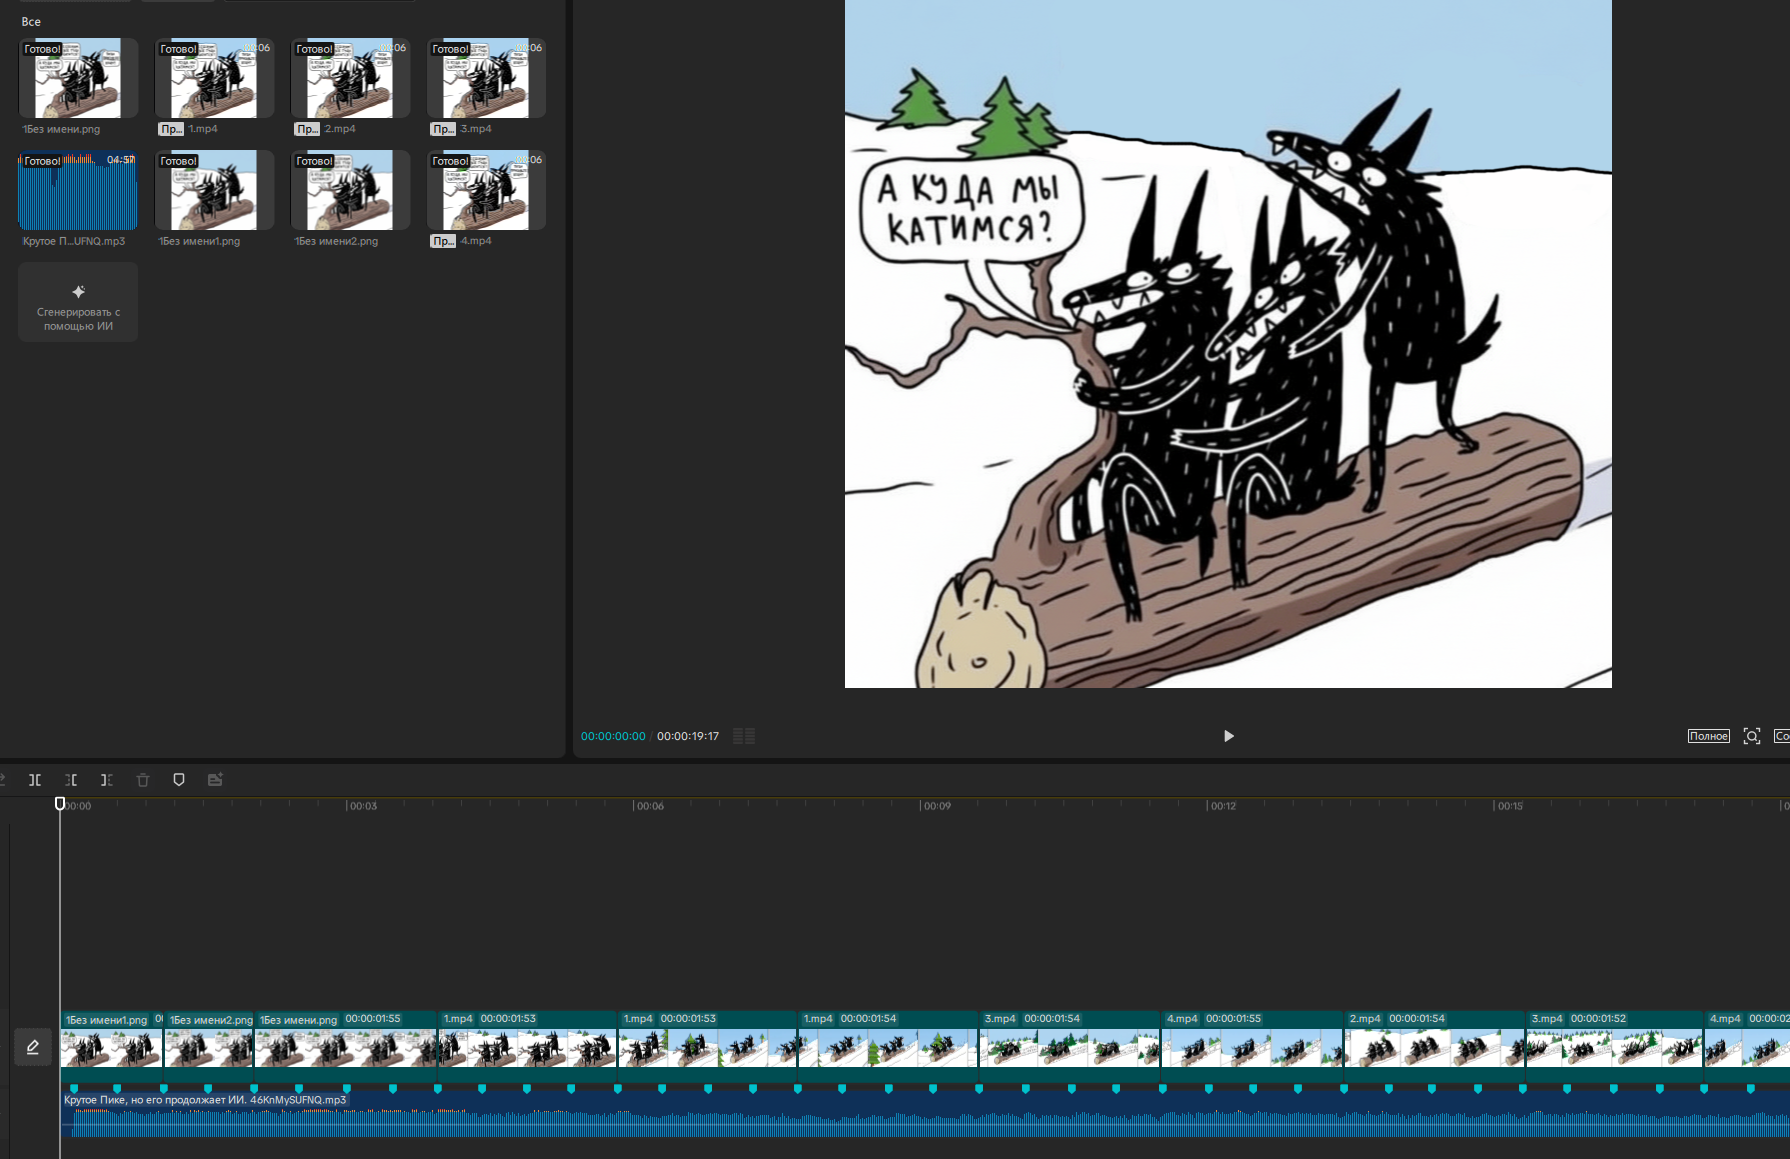The height and width of the screenshot is (1159, 1790).
Task: Click the preview zoom focus icon
Action: tap(1752, 736)
